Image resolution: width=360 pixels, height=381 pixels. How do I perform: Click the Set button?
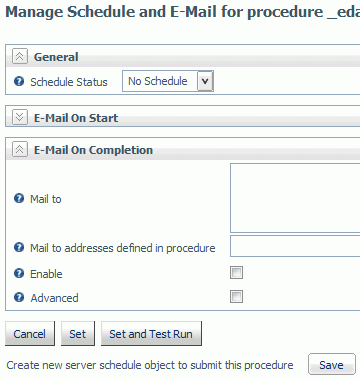pyautogui.click(x=78, y=333)
